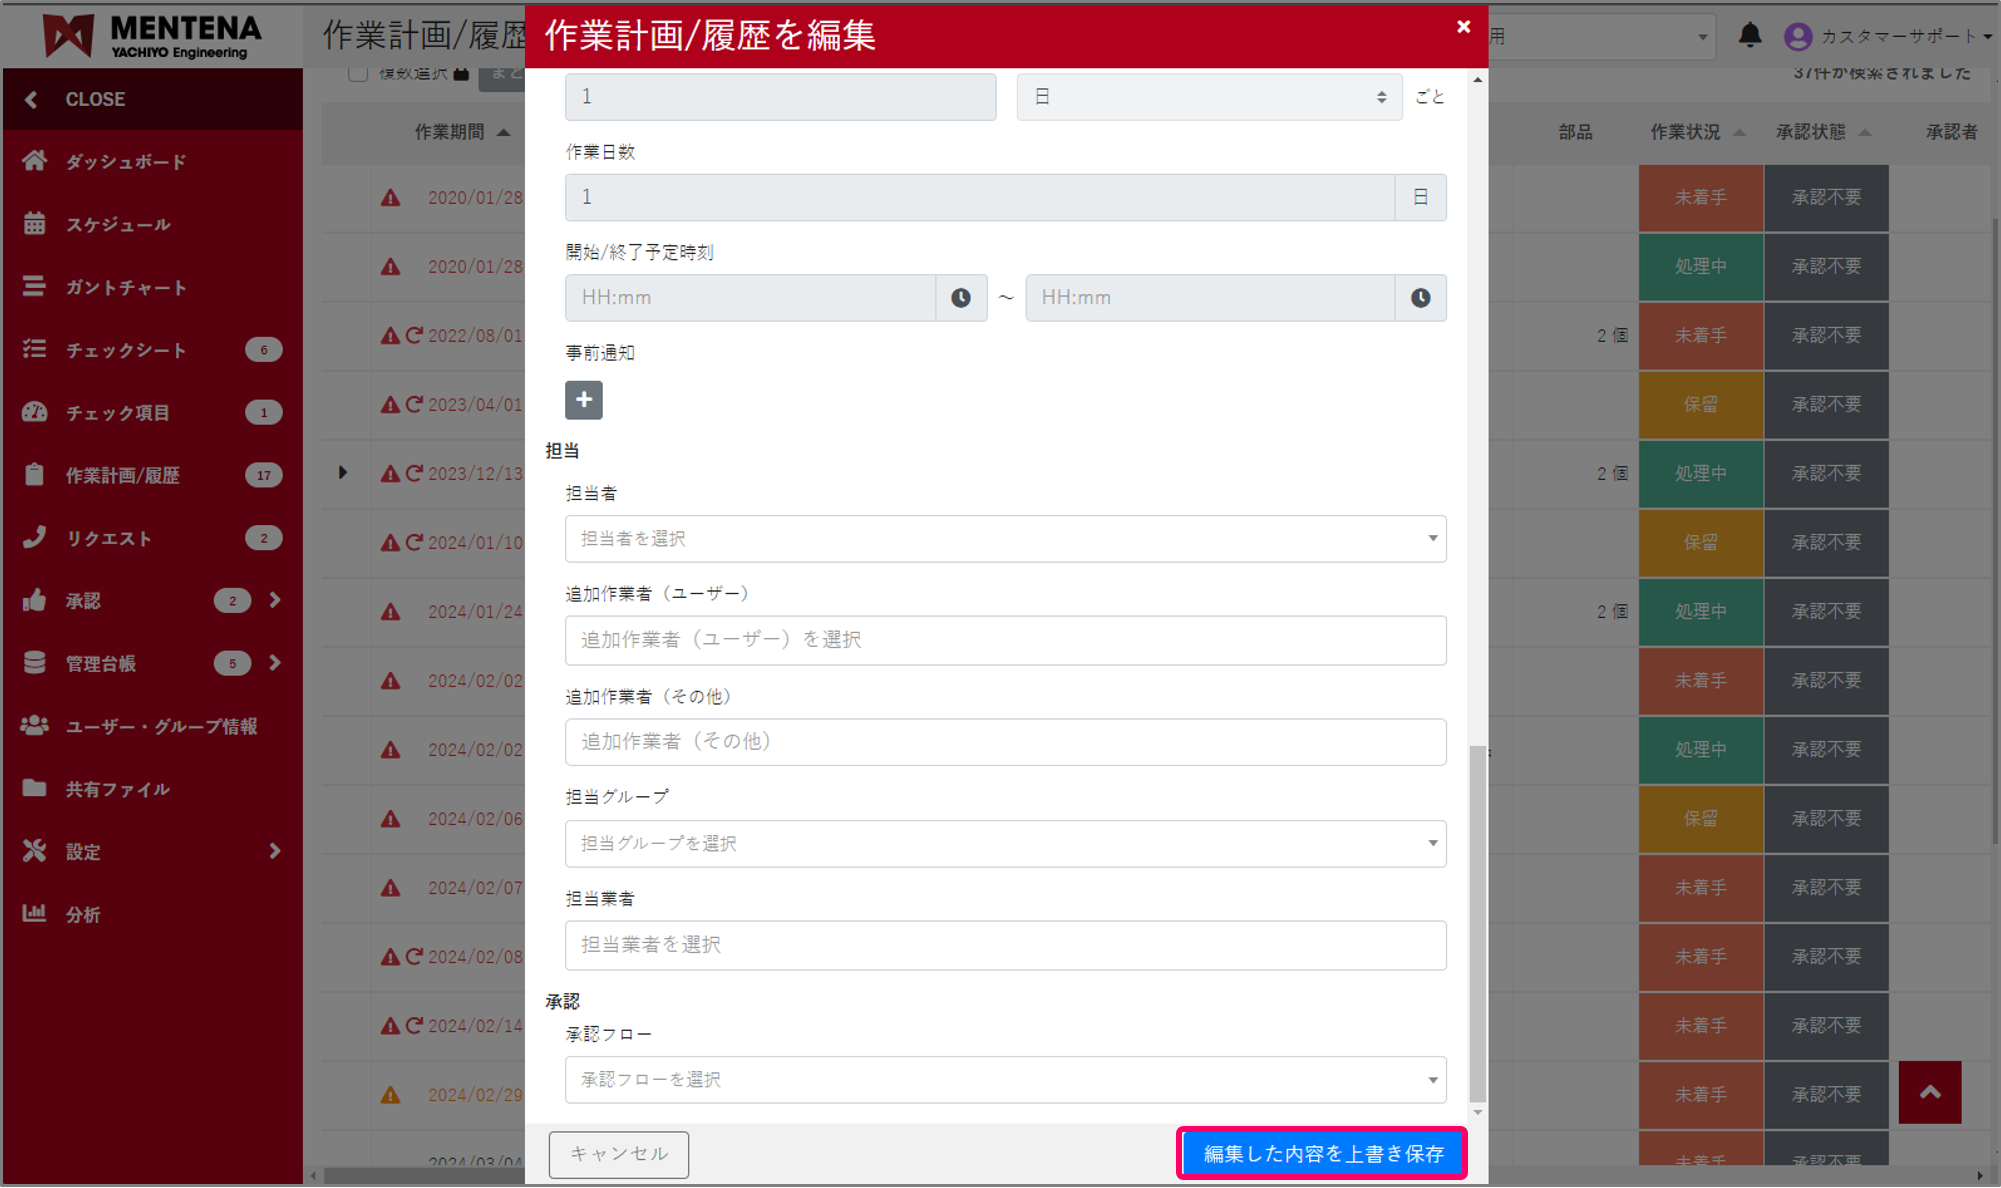Open スケジュール menu item
Image resolution: width=2001 pixels, height=1188 pixels.
[x=118, y=225]
